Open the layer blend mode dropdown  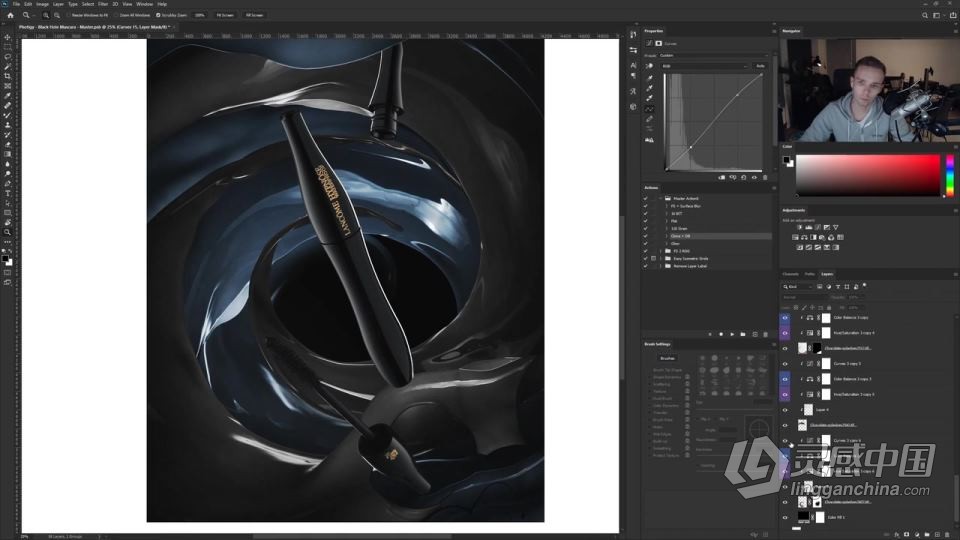coord(806,297)
